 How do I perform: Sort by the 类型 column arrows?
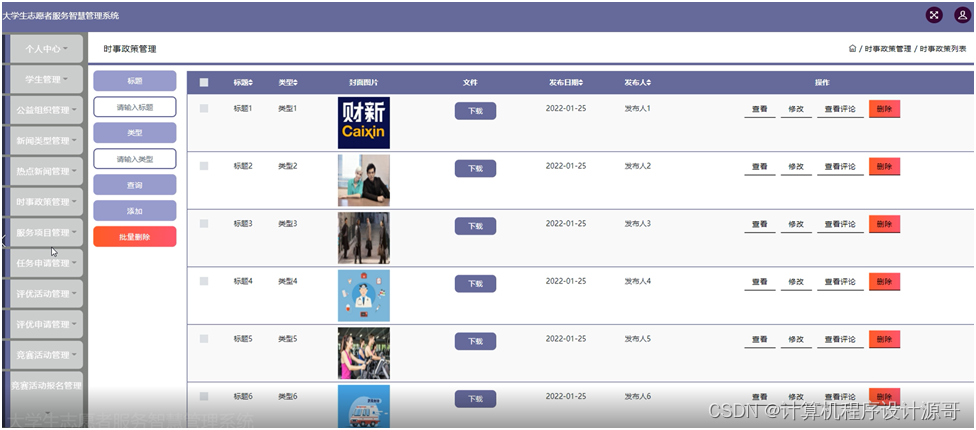296,83
